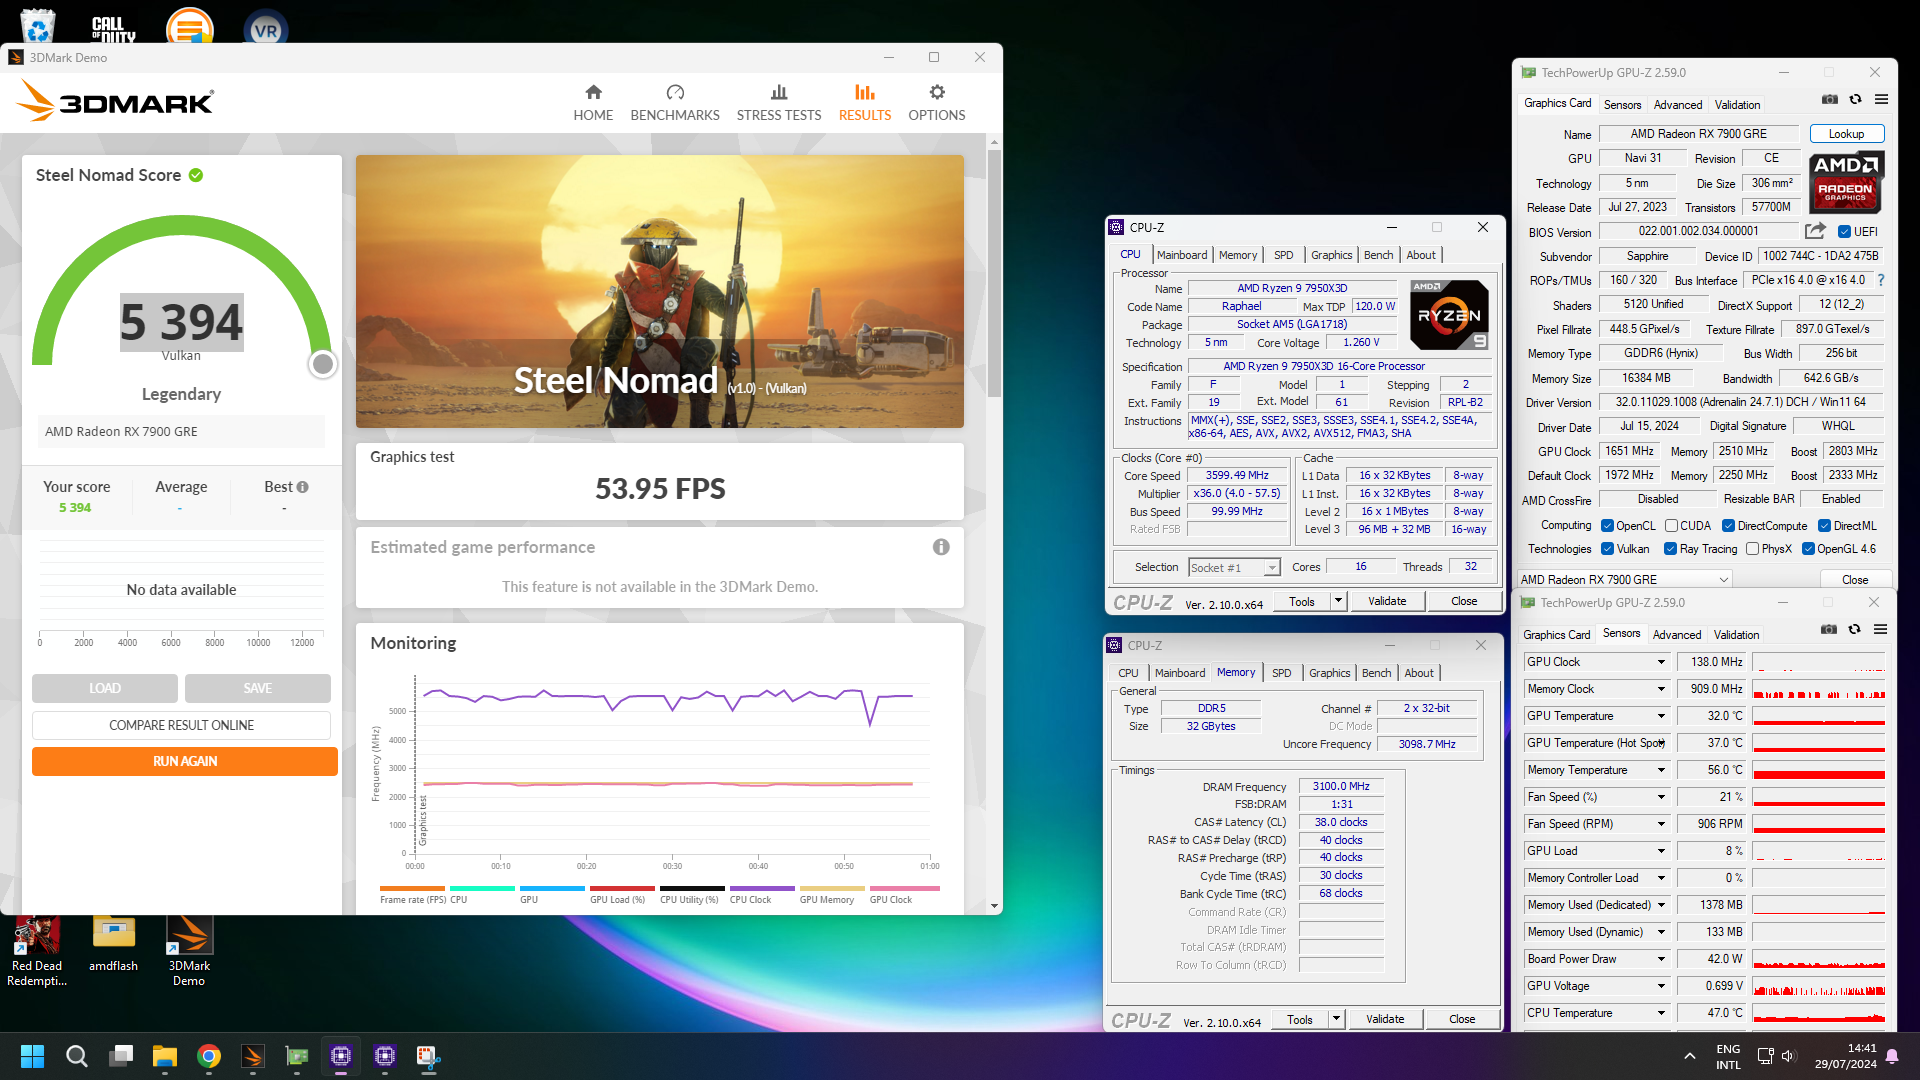
Task: Toggle the CUDA checkbox in GPU-Z
Action: [x=1671, y=526]
